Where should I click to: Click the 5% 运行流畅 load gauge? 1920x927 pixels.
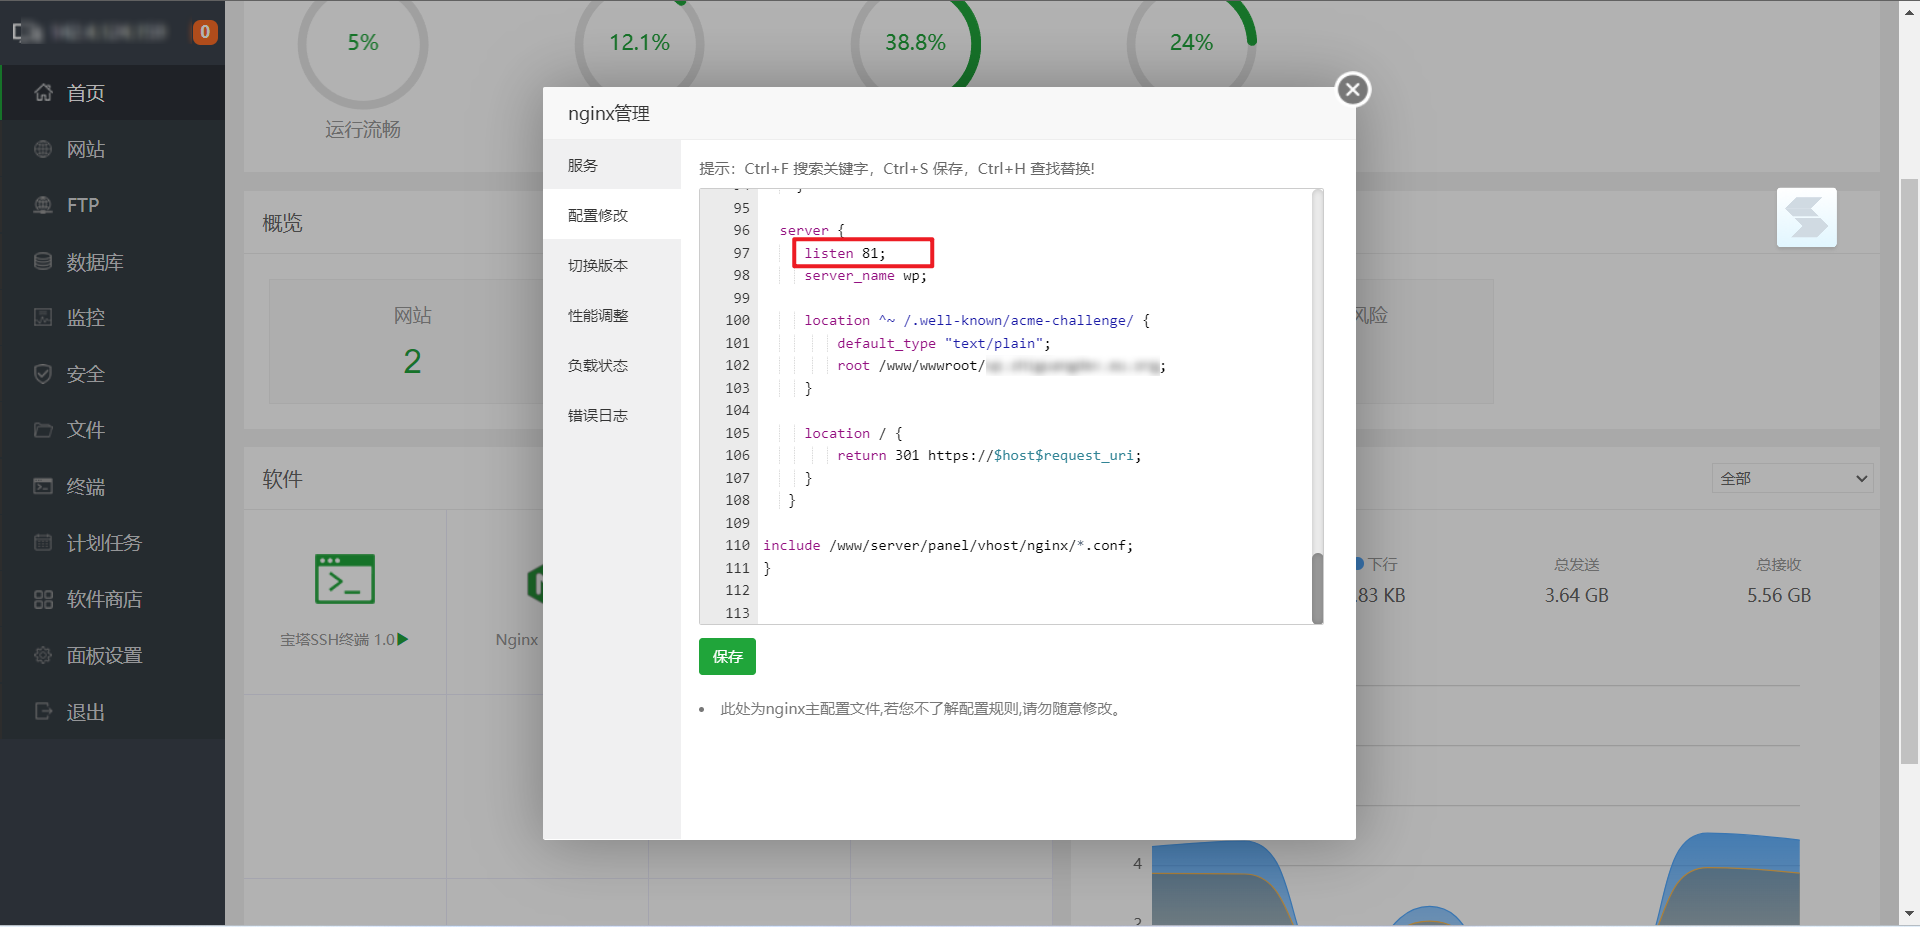click(x=363, y=45)
